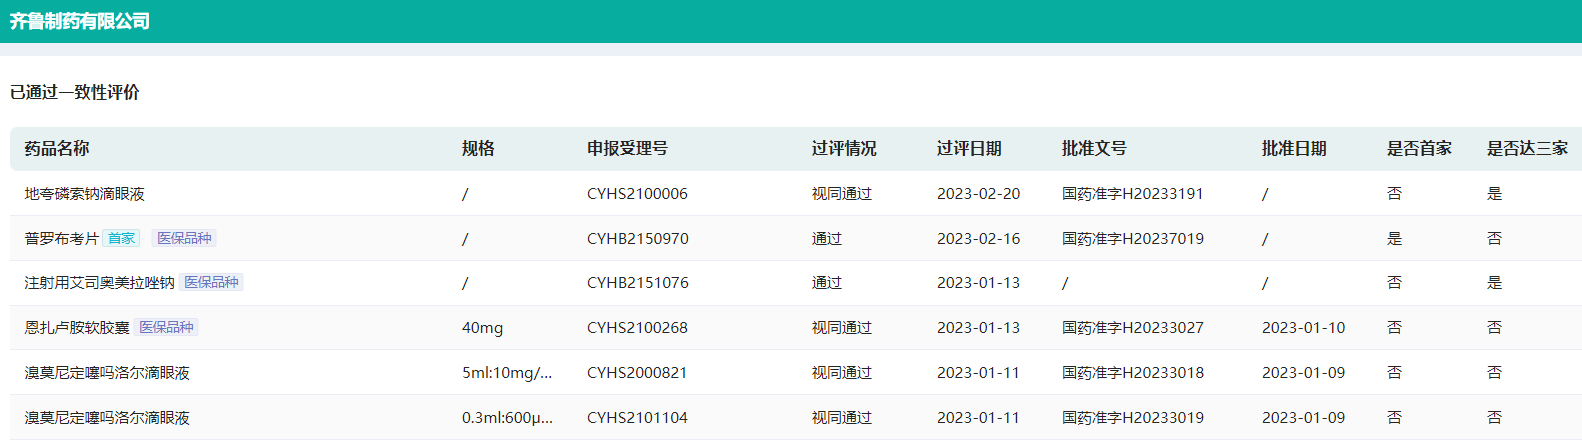This screenshot has height=440, width=1582.
Task: Click the 已通过一致性评价 section heading
Action: tap(75, 92)
